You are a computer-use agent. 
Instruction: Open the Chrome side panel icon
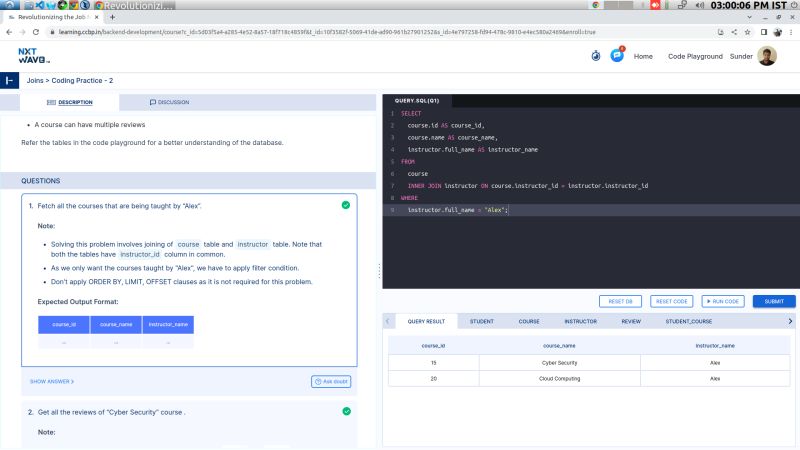pyautogui.click(x=764, y=32)
